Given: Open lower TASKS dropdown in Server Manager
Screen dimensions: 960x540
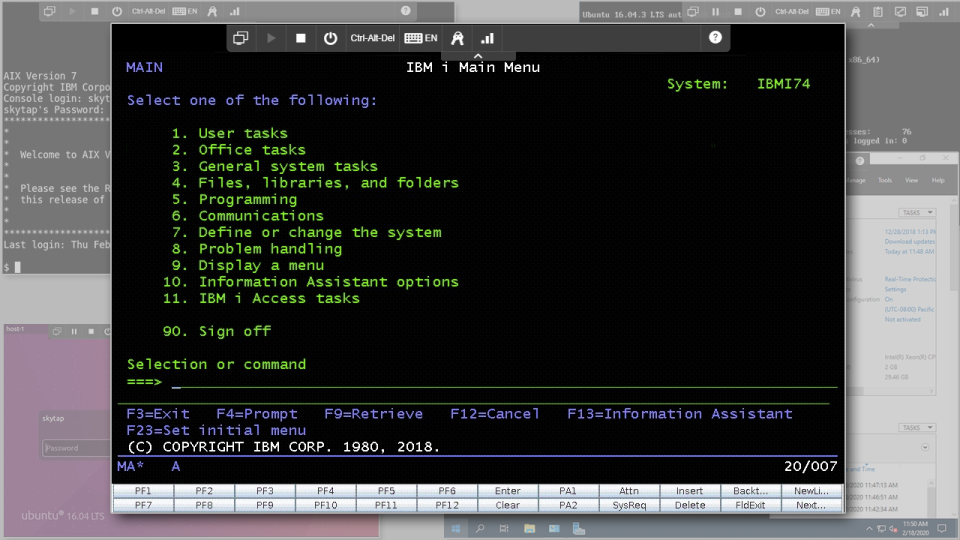Looking at the screenshot, I should click(x=917, y=427).
